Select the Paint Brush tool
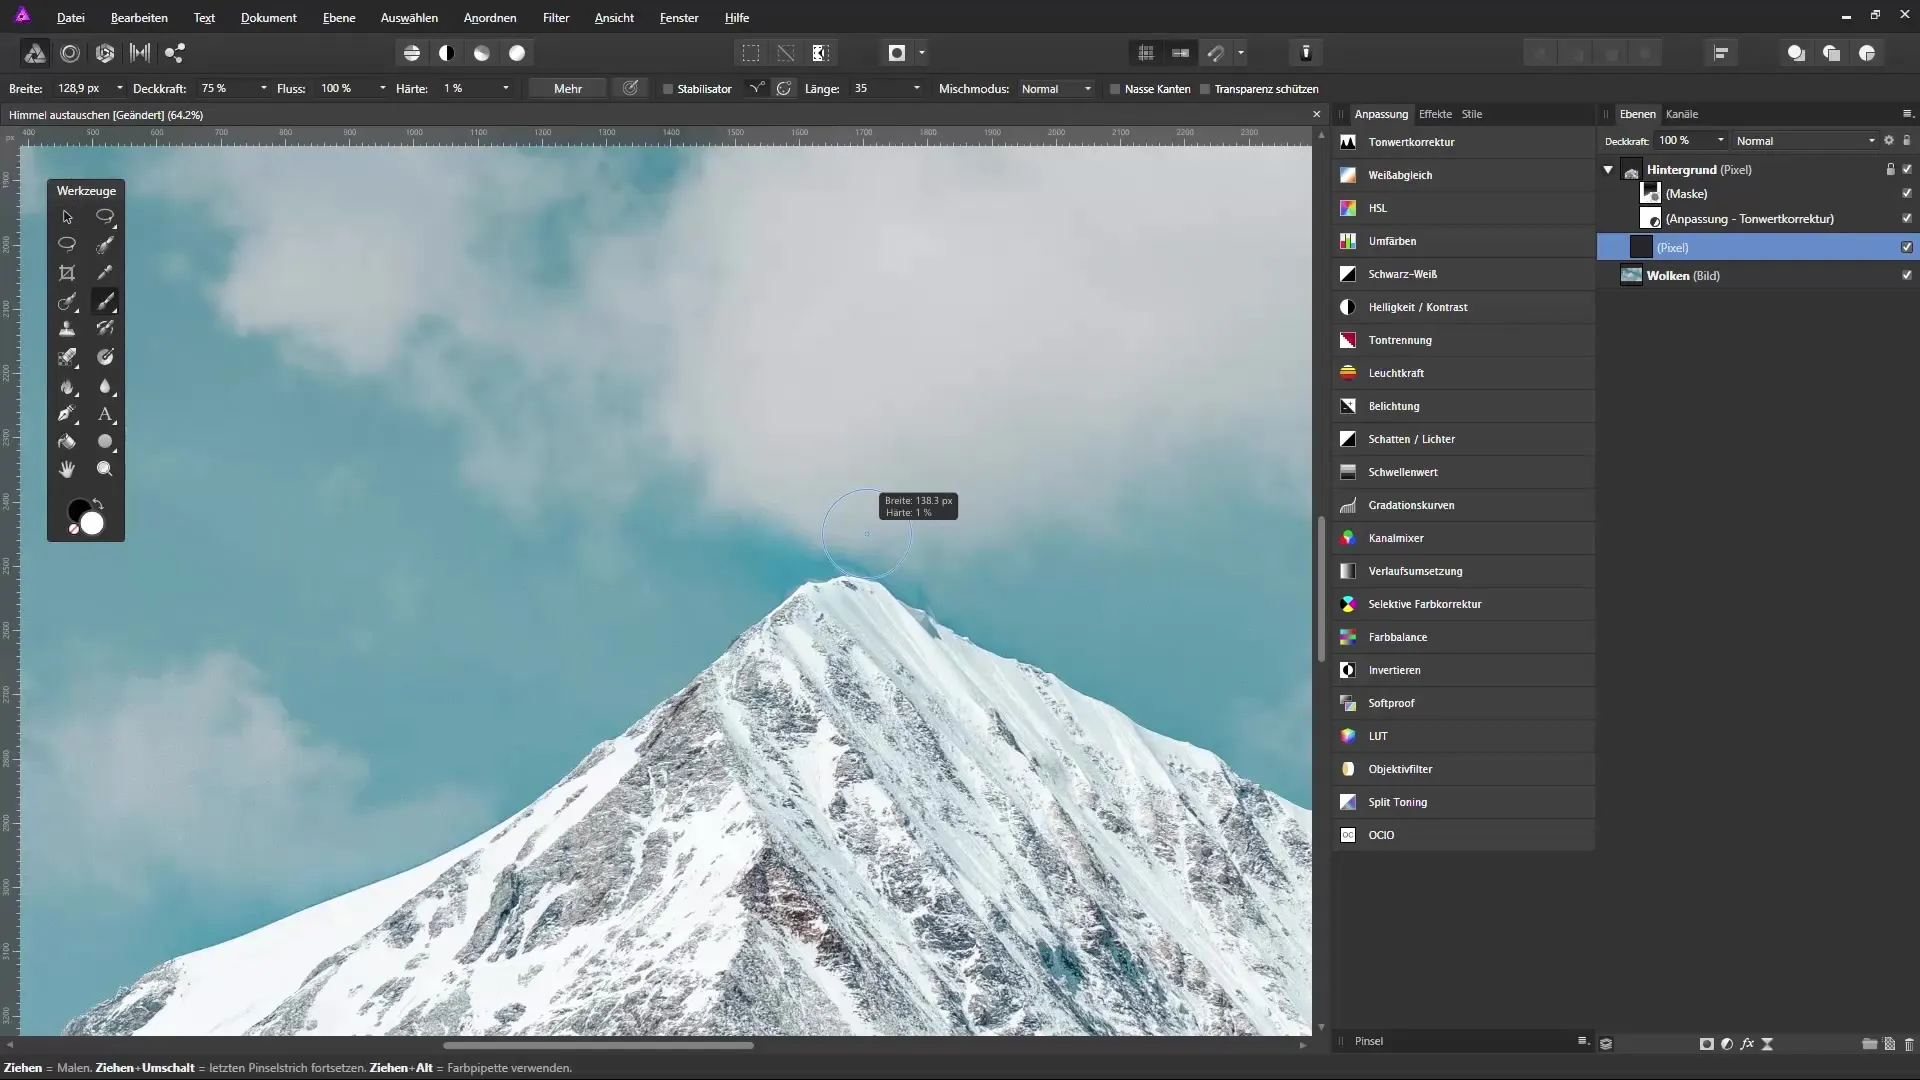The height and width of the screenshot is (1080, 1920). point(105,301)
